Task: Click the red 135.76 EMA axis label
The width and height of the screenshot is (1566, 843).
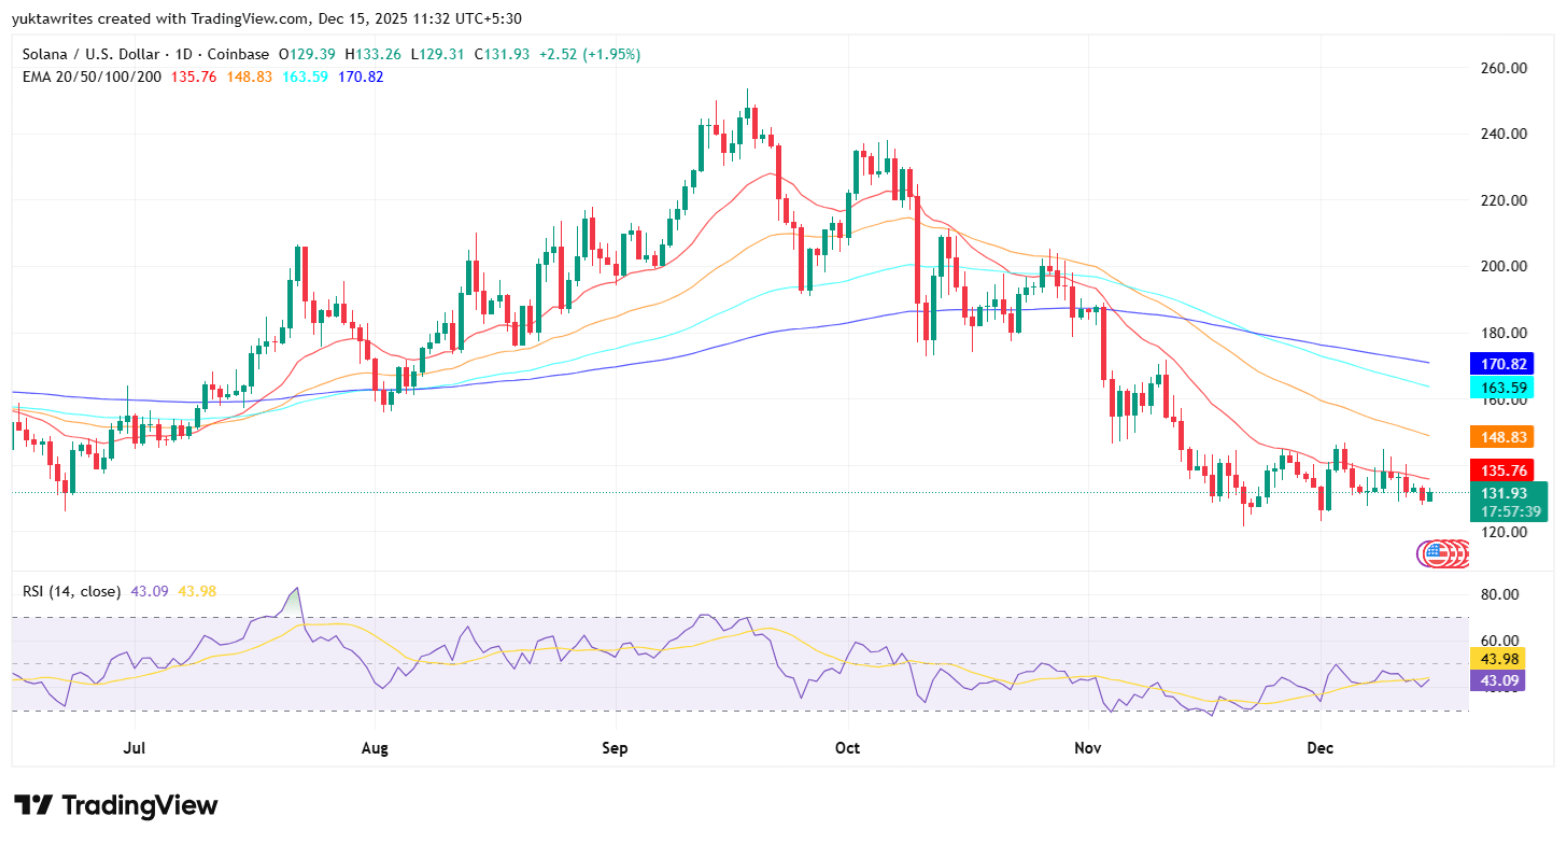Action: tap(1502, 470)
